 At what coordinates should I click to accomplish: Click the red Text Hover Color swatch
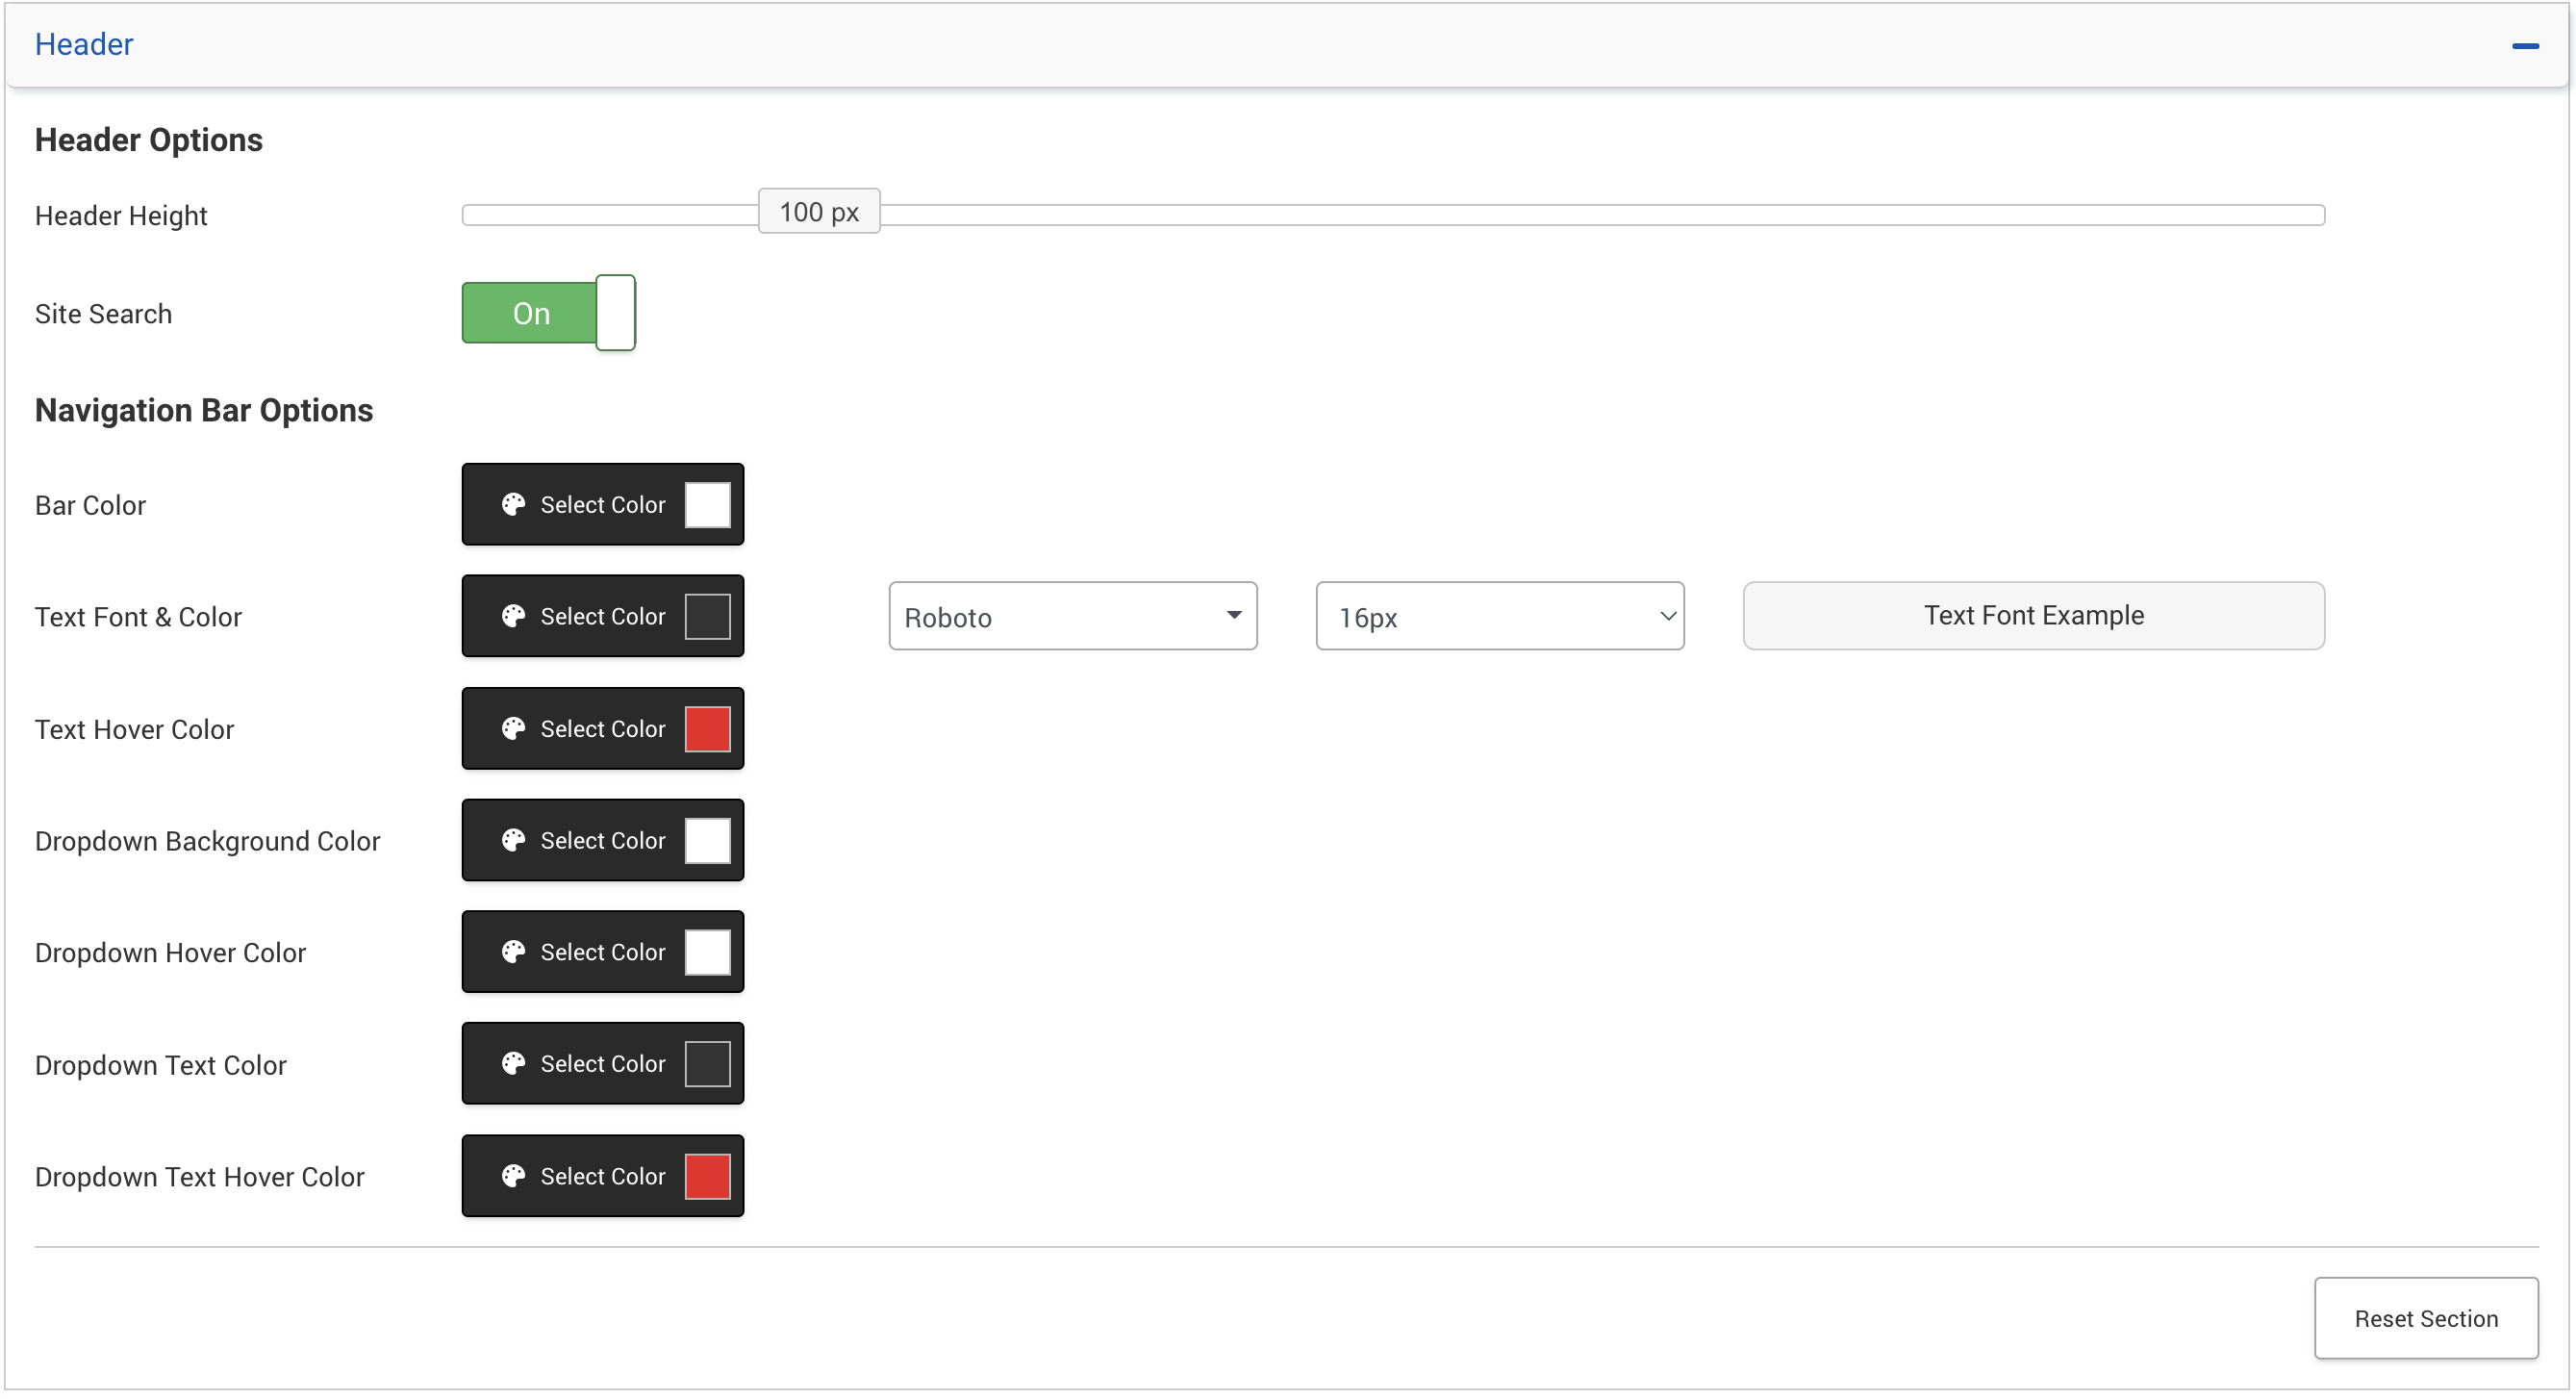pos(709,730)
